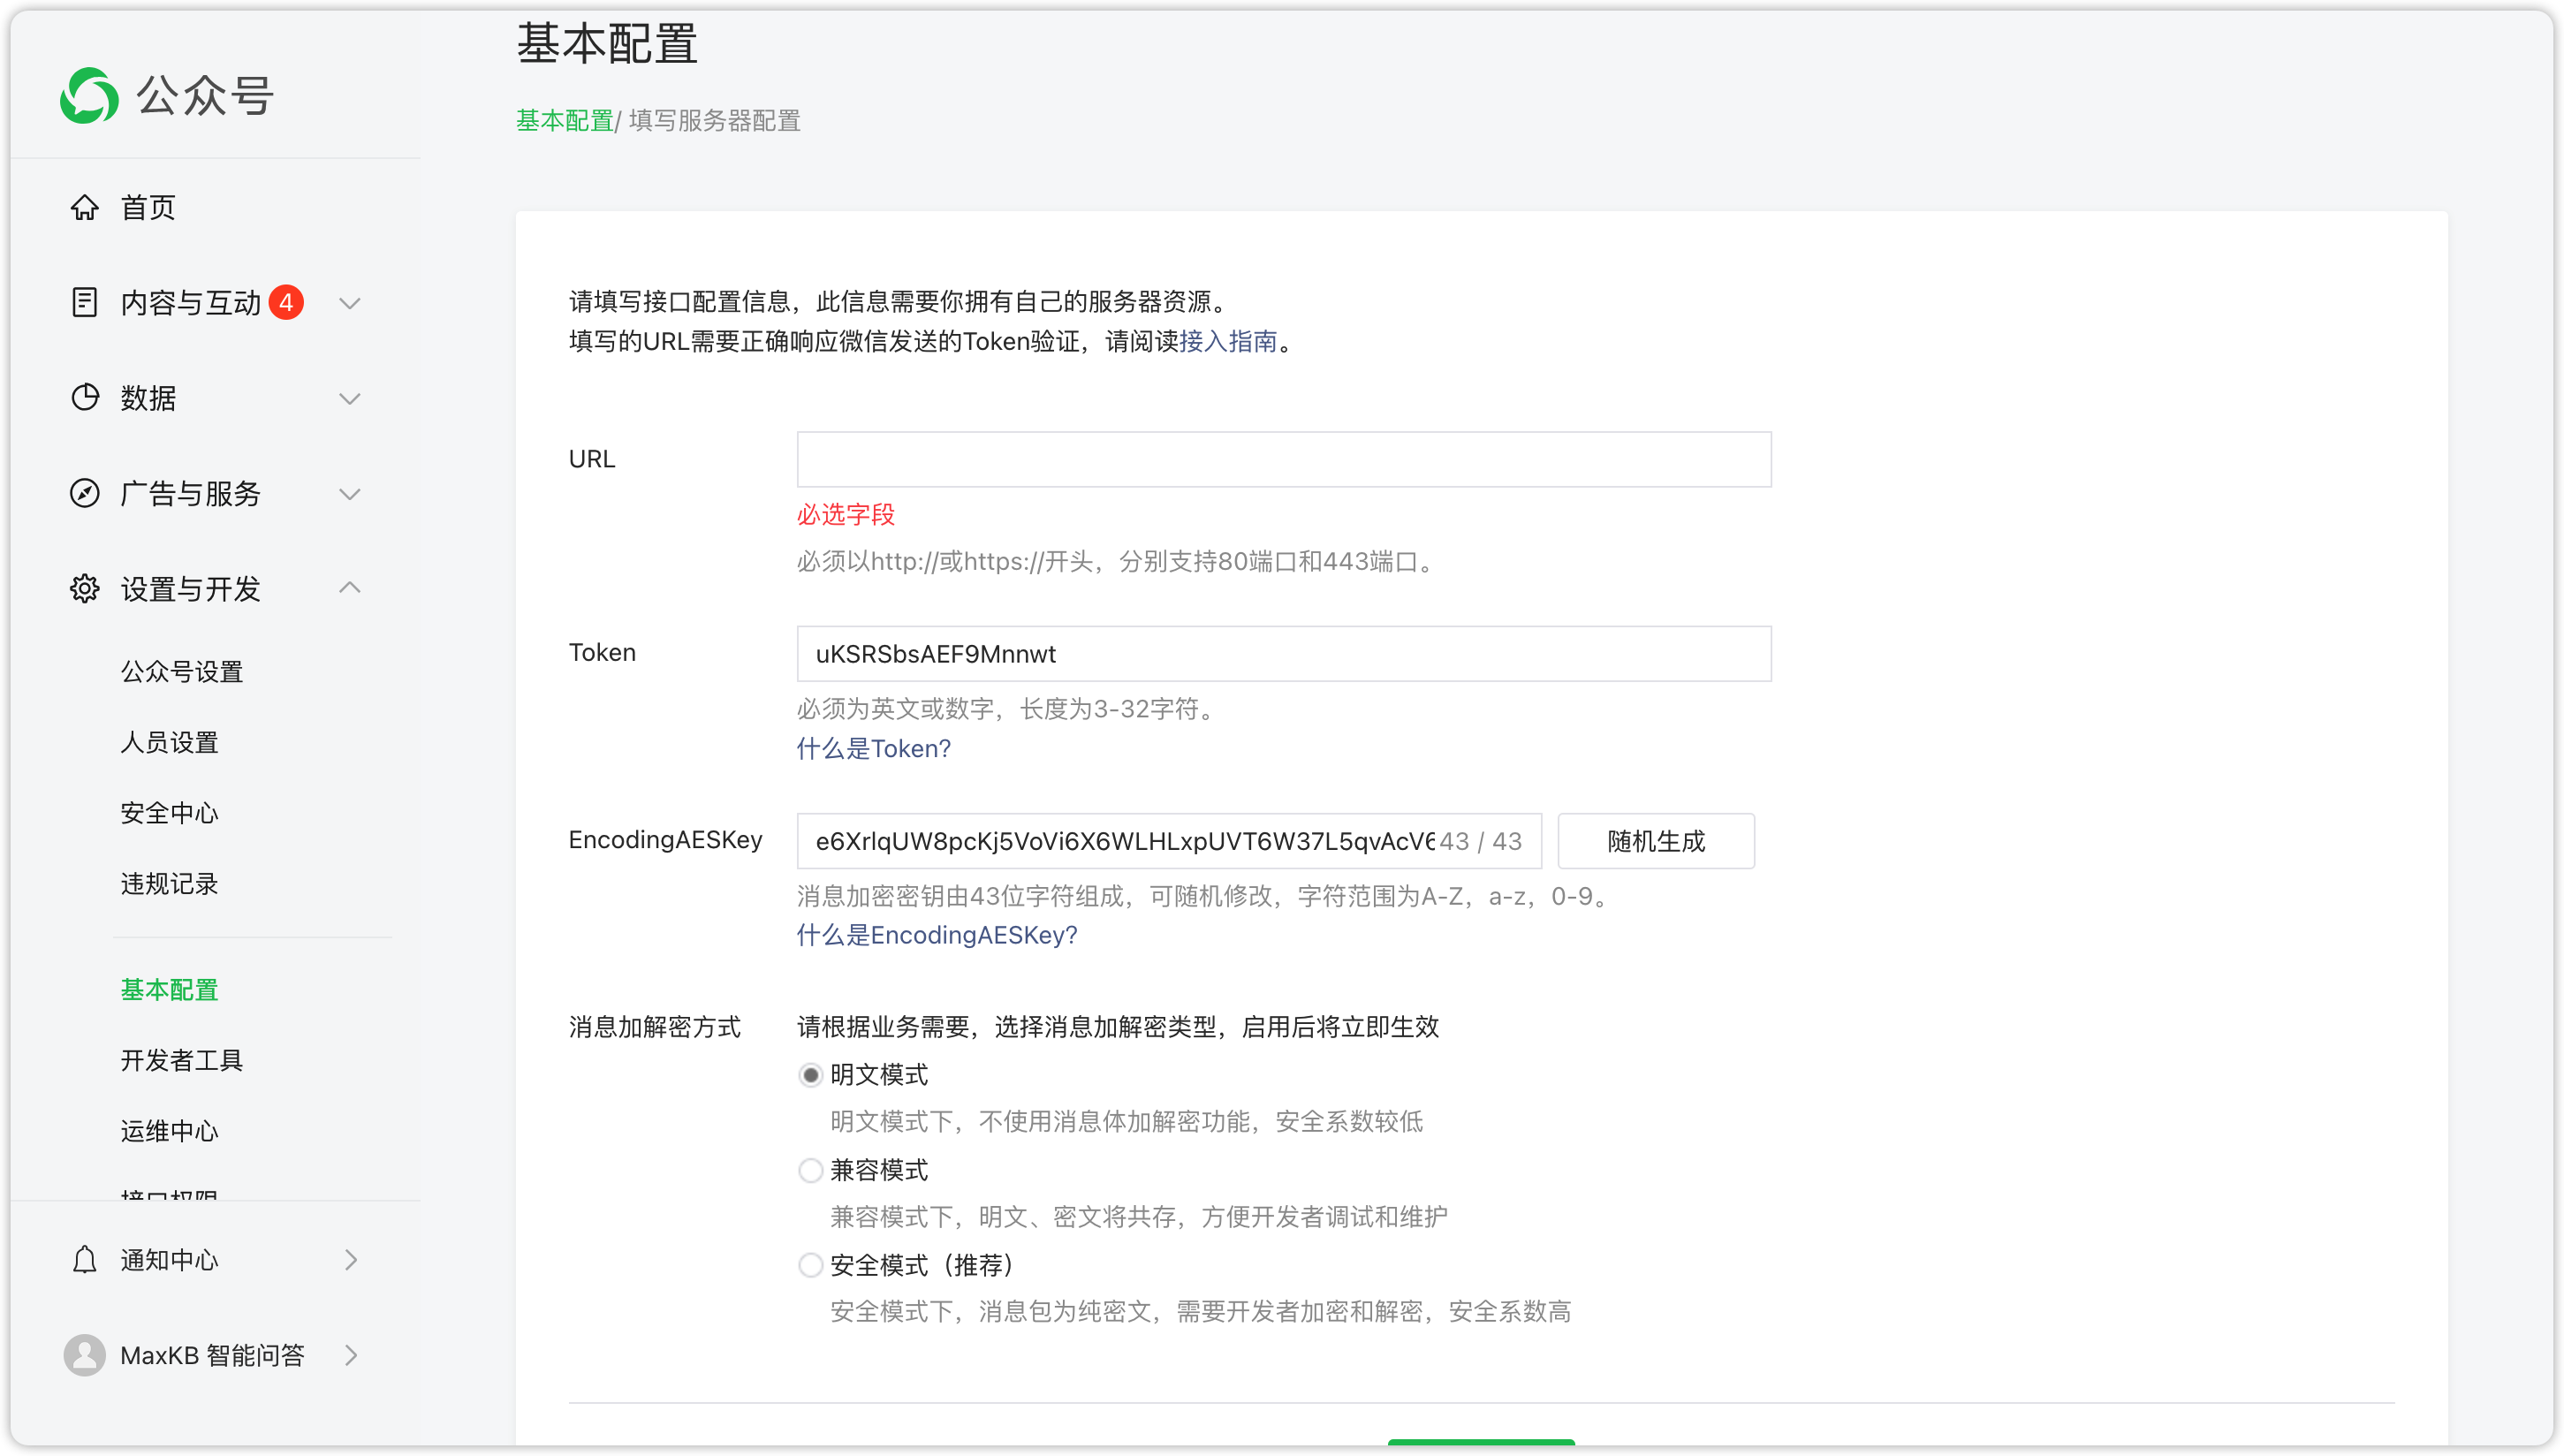This screenshot has width=2564, height=1456.
Task: Select the 明文模式 radio button
Action: (x=810, y=1074)
